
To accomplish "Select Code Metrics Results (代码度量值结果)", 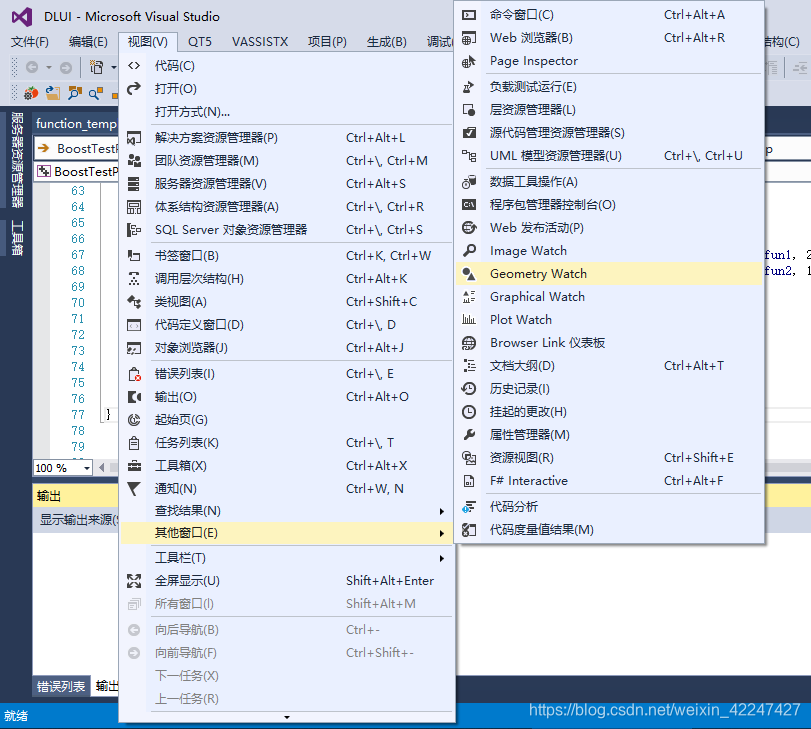I will pyautogui.click(x=609, y=530).
